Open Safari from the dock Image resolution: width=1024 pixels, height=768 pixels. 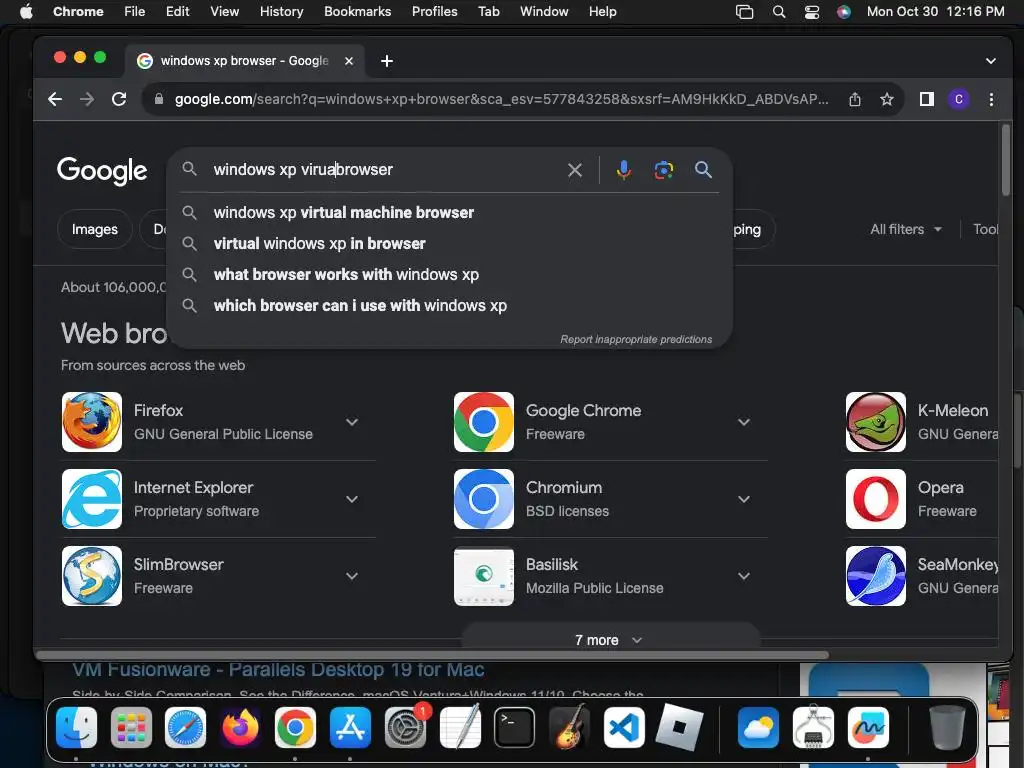pyautogui.click(x=185, y=727)
